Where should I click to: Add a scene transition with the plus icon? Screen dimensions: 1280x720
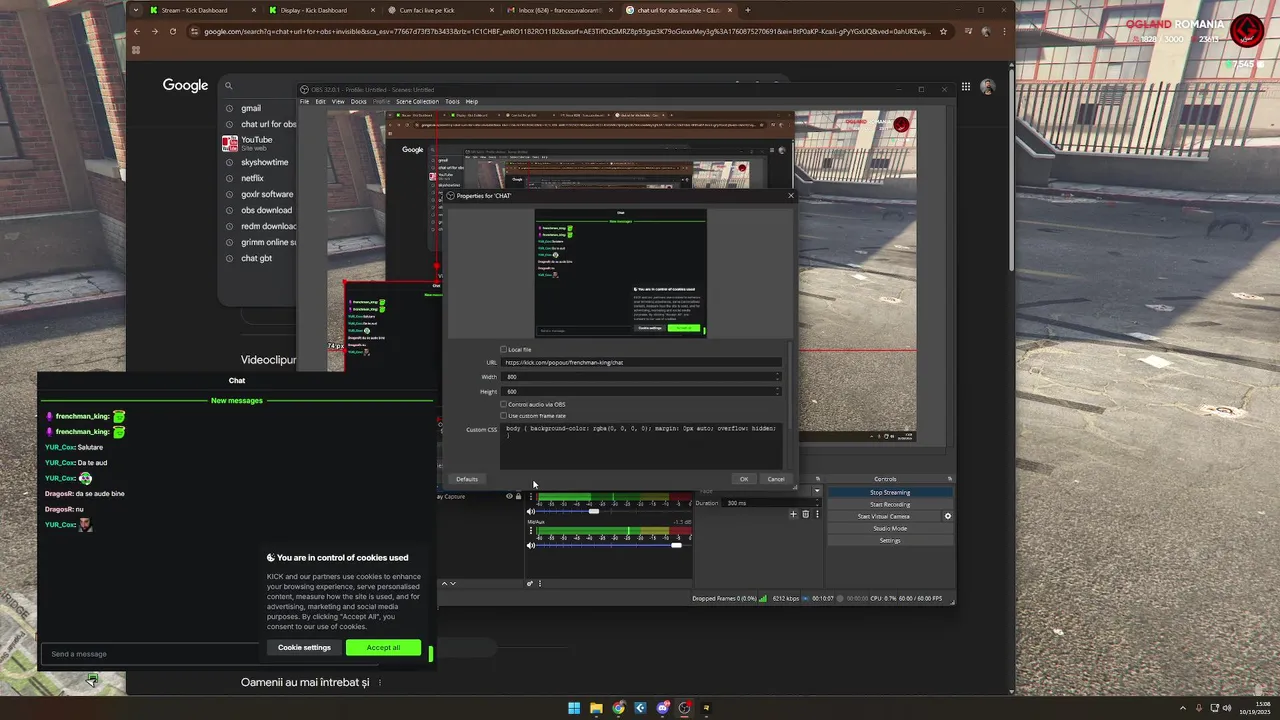click(x=794, y=514)
